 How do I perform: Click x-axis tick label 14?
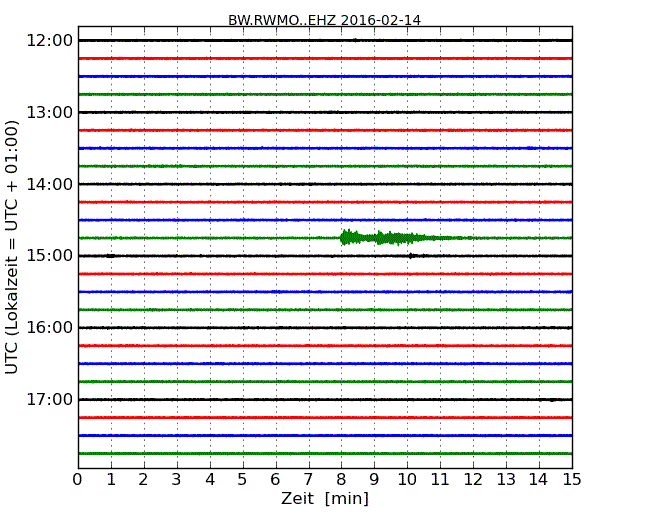coord(539,480)
